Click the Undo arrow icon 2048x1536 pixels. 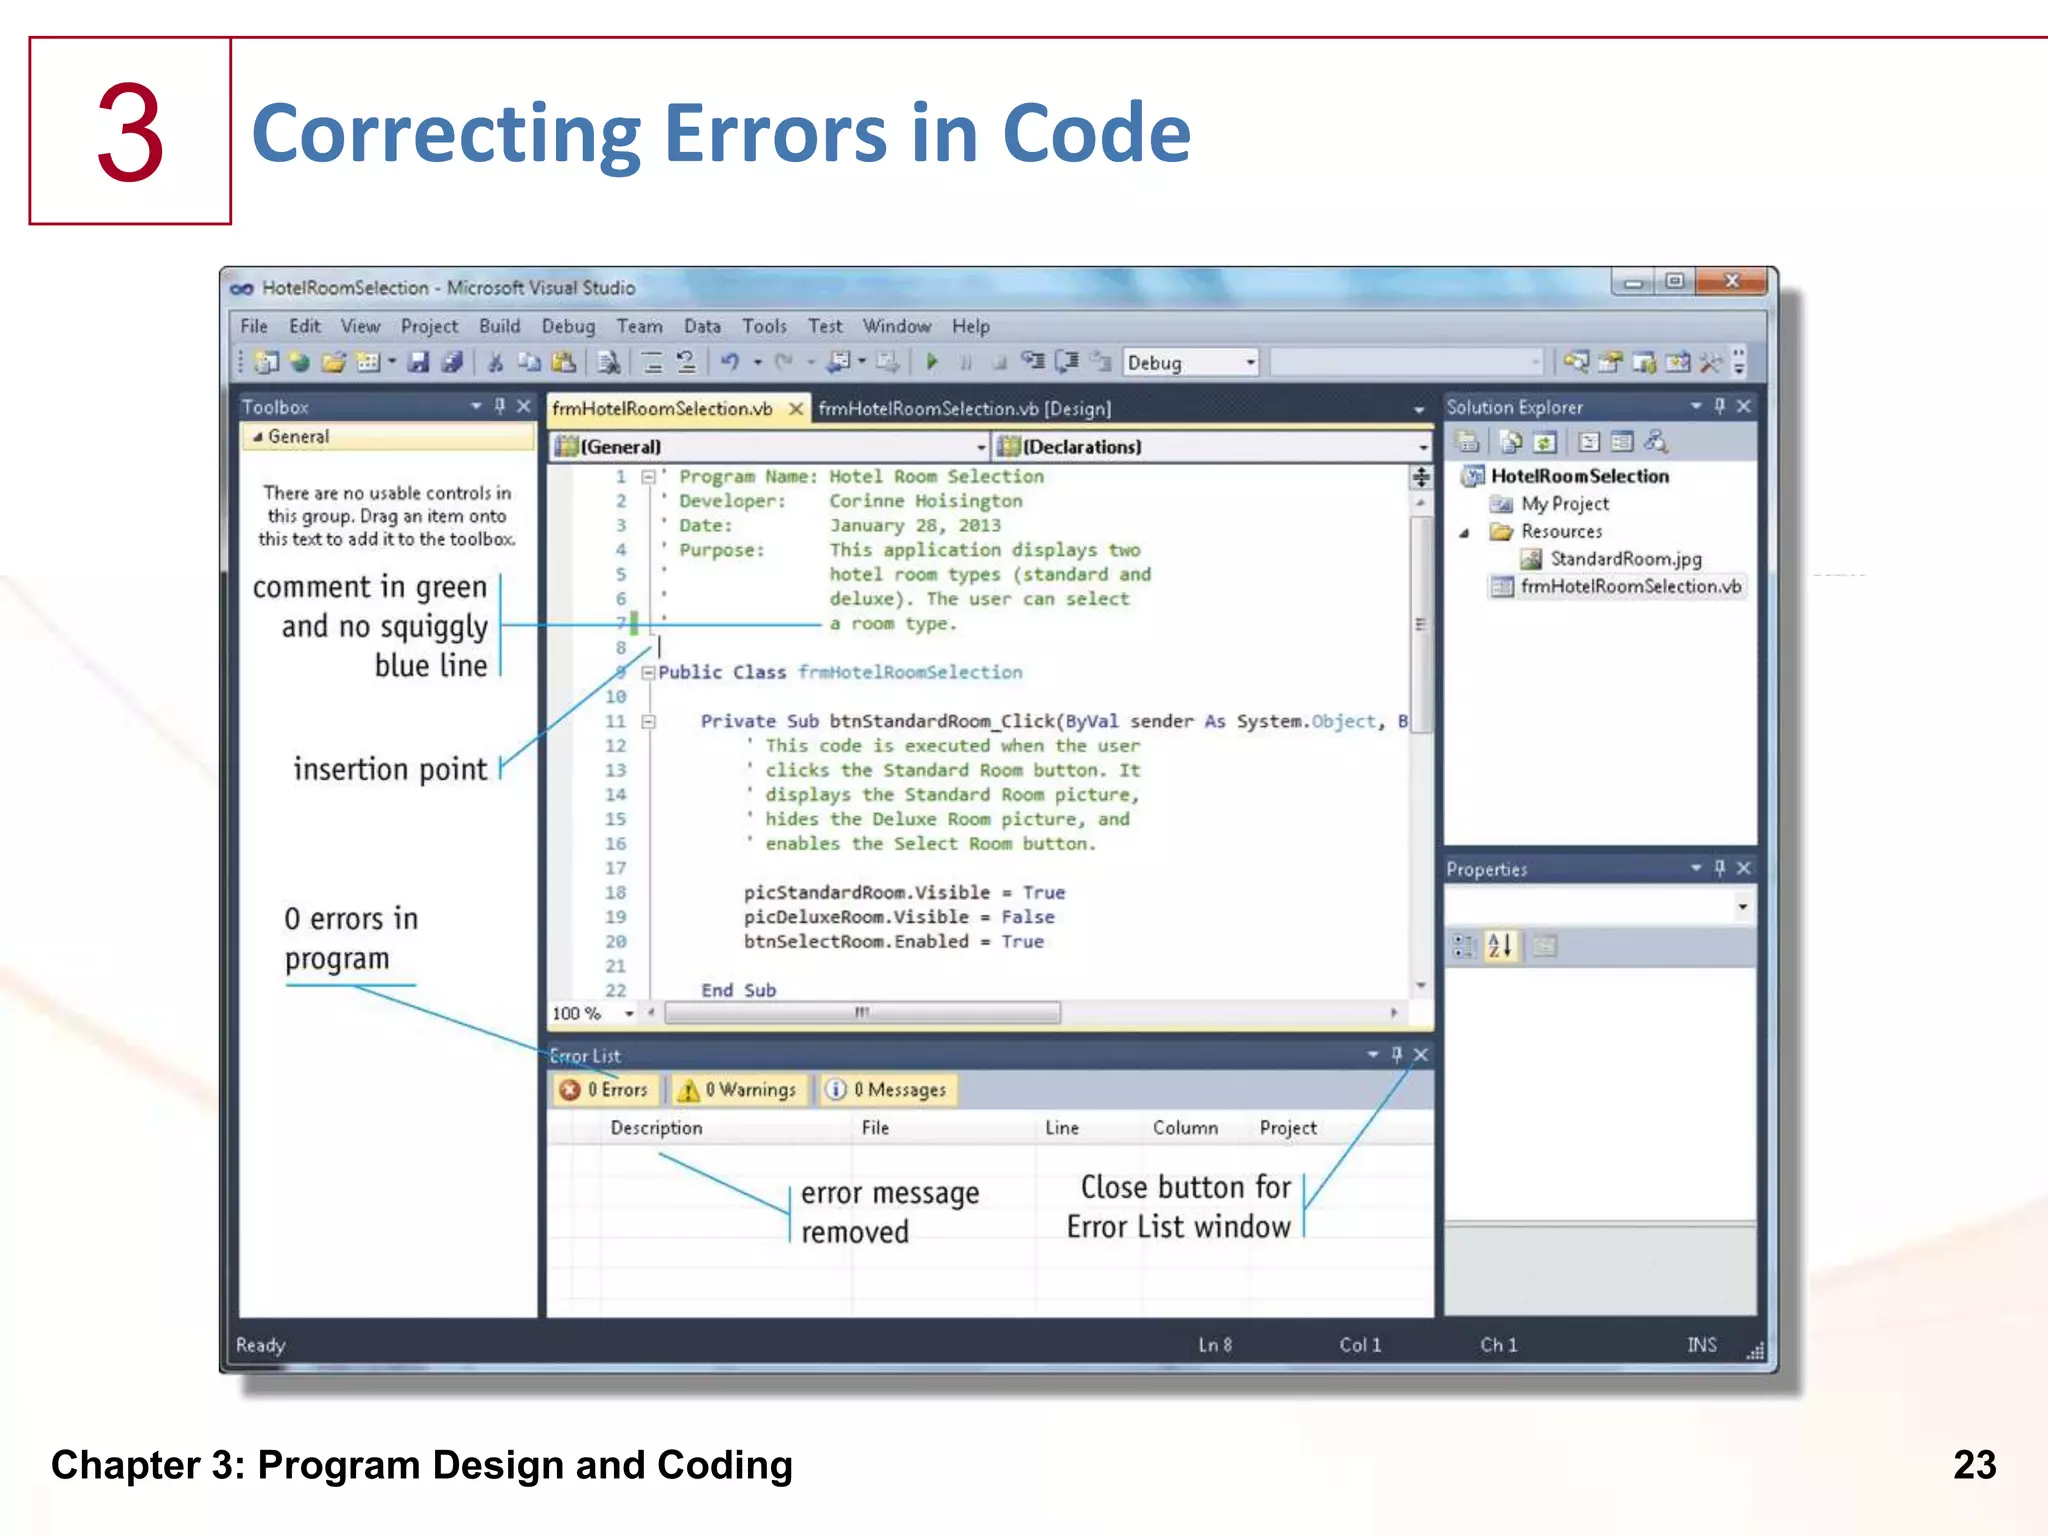point(730,362)
